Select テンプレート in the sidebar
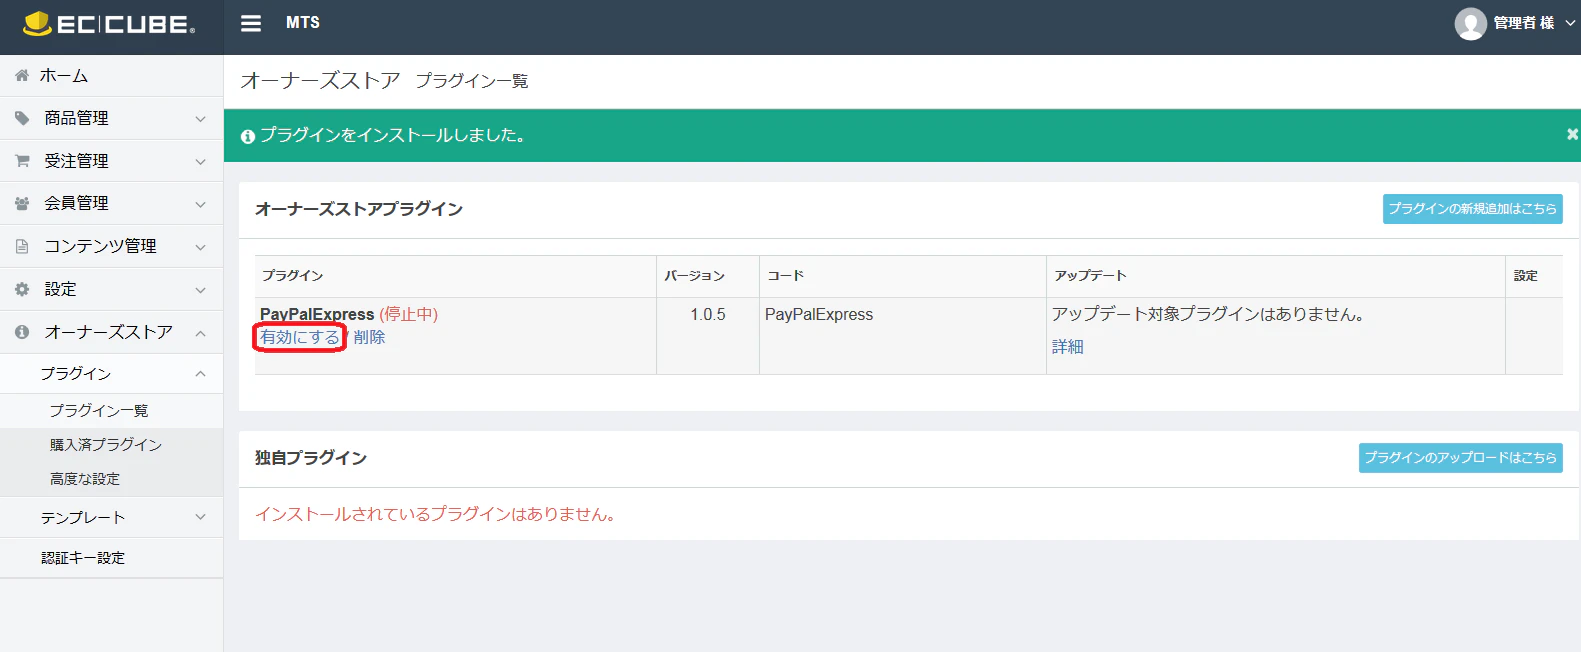 pos(83,518)
